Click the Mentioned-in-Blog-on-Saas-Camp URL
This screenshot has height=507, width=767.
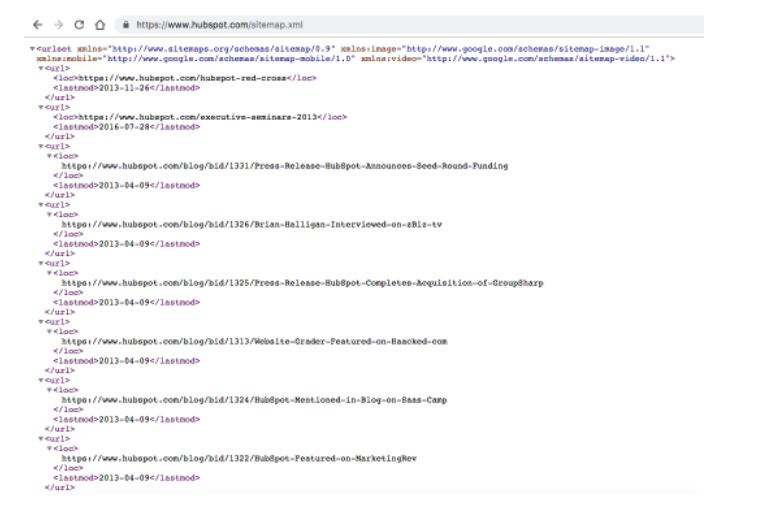tap(254, 400)
